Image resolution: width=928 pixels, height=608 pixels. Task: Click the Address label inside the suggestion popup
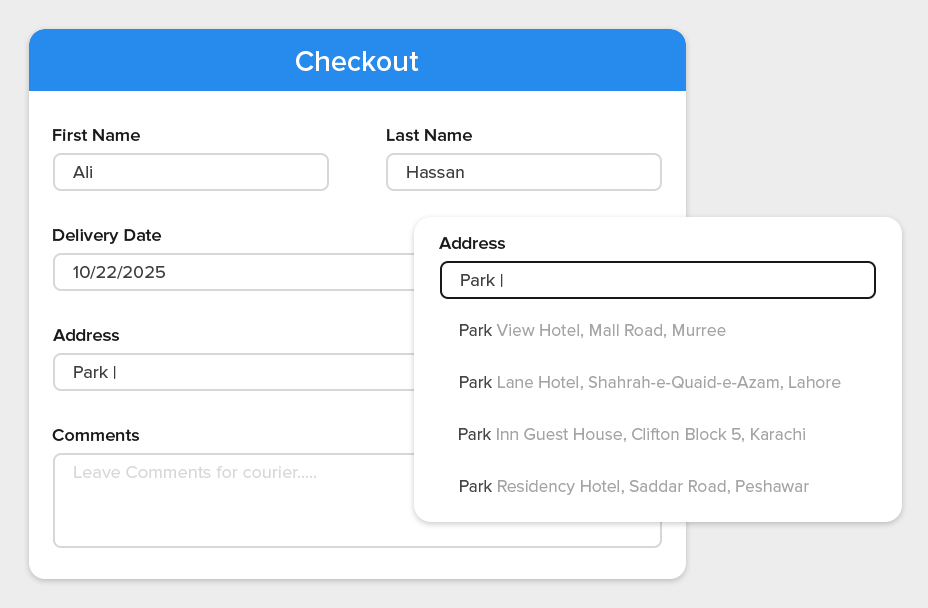tap(472, 243)
